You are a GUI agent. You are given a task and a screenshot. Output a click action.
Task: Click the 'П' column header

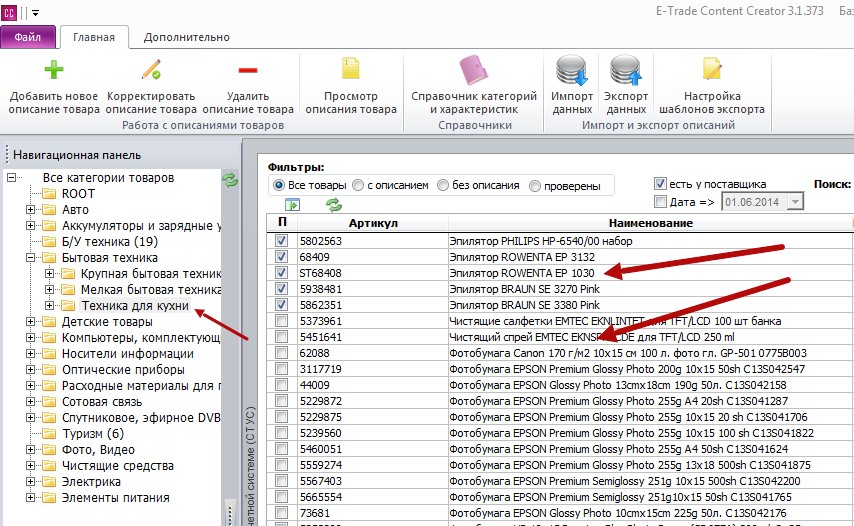[x=282, y=222]
